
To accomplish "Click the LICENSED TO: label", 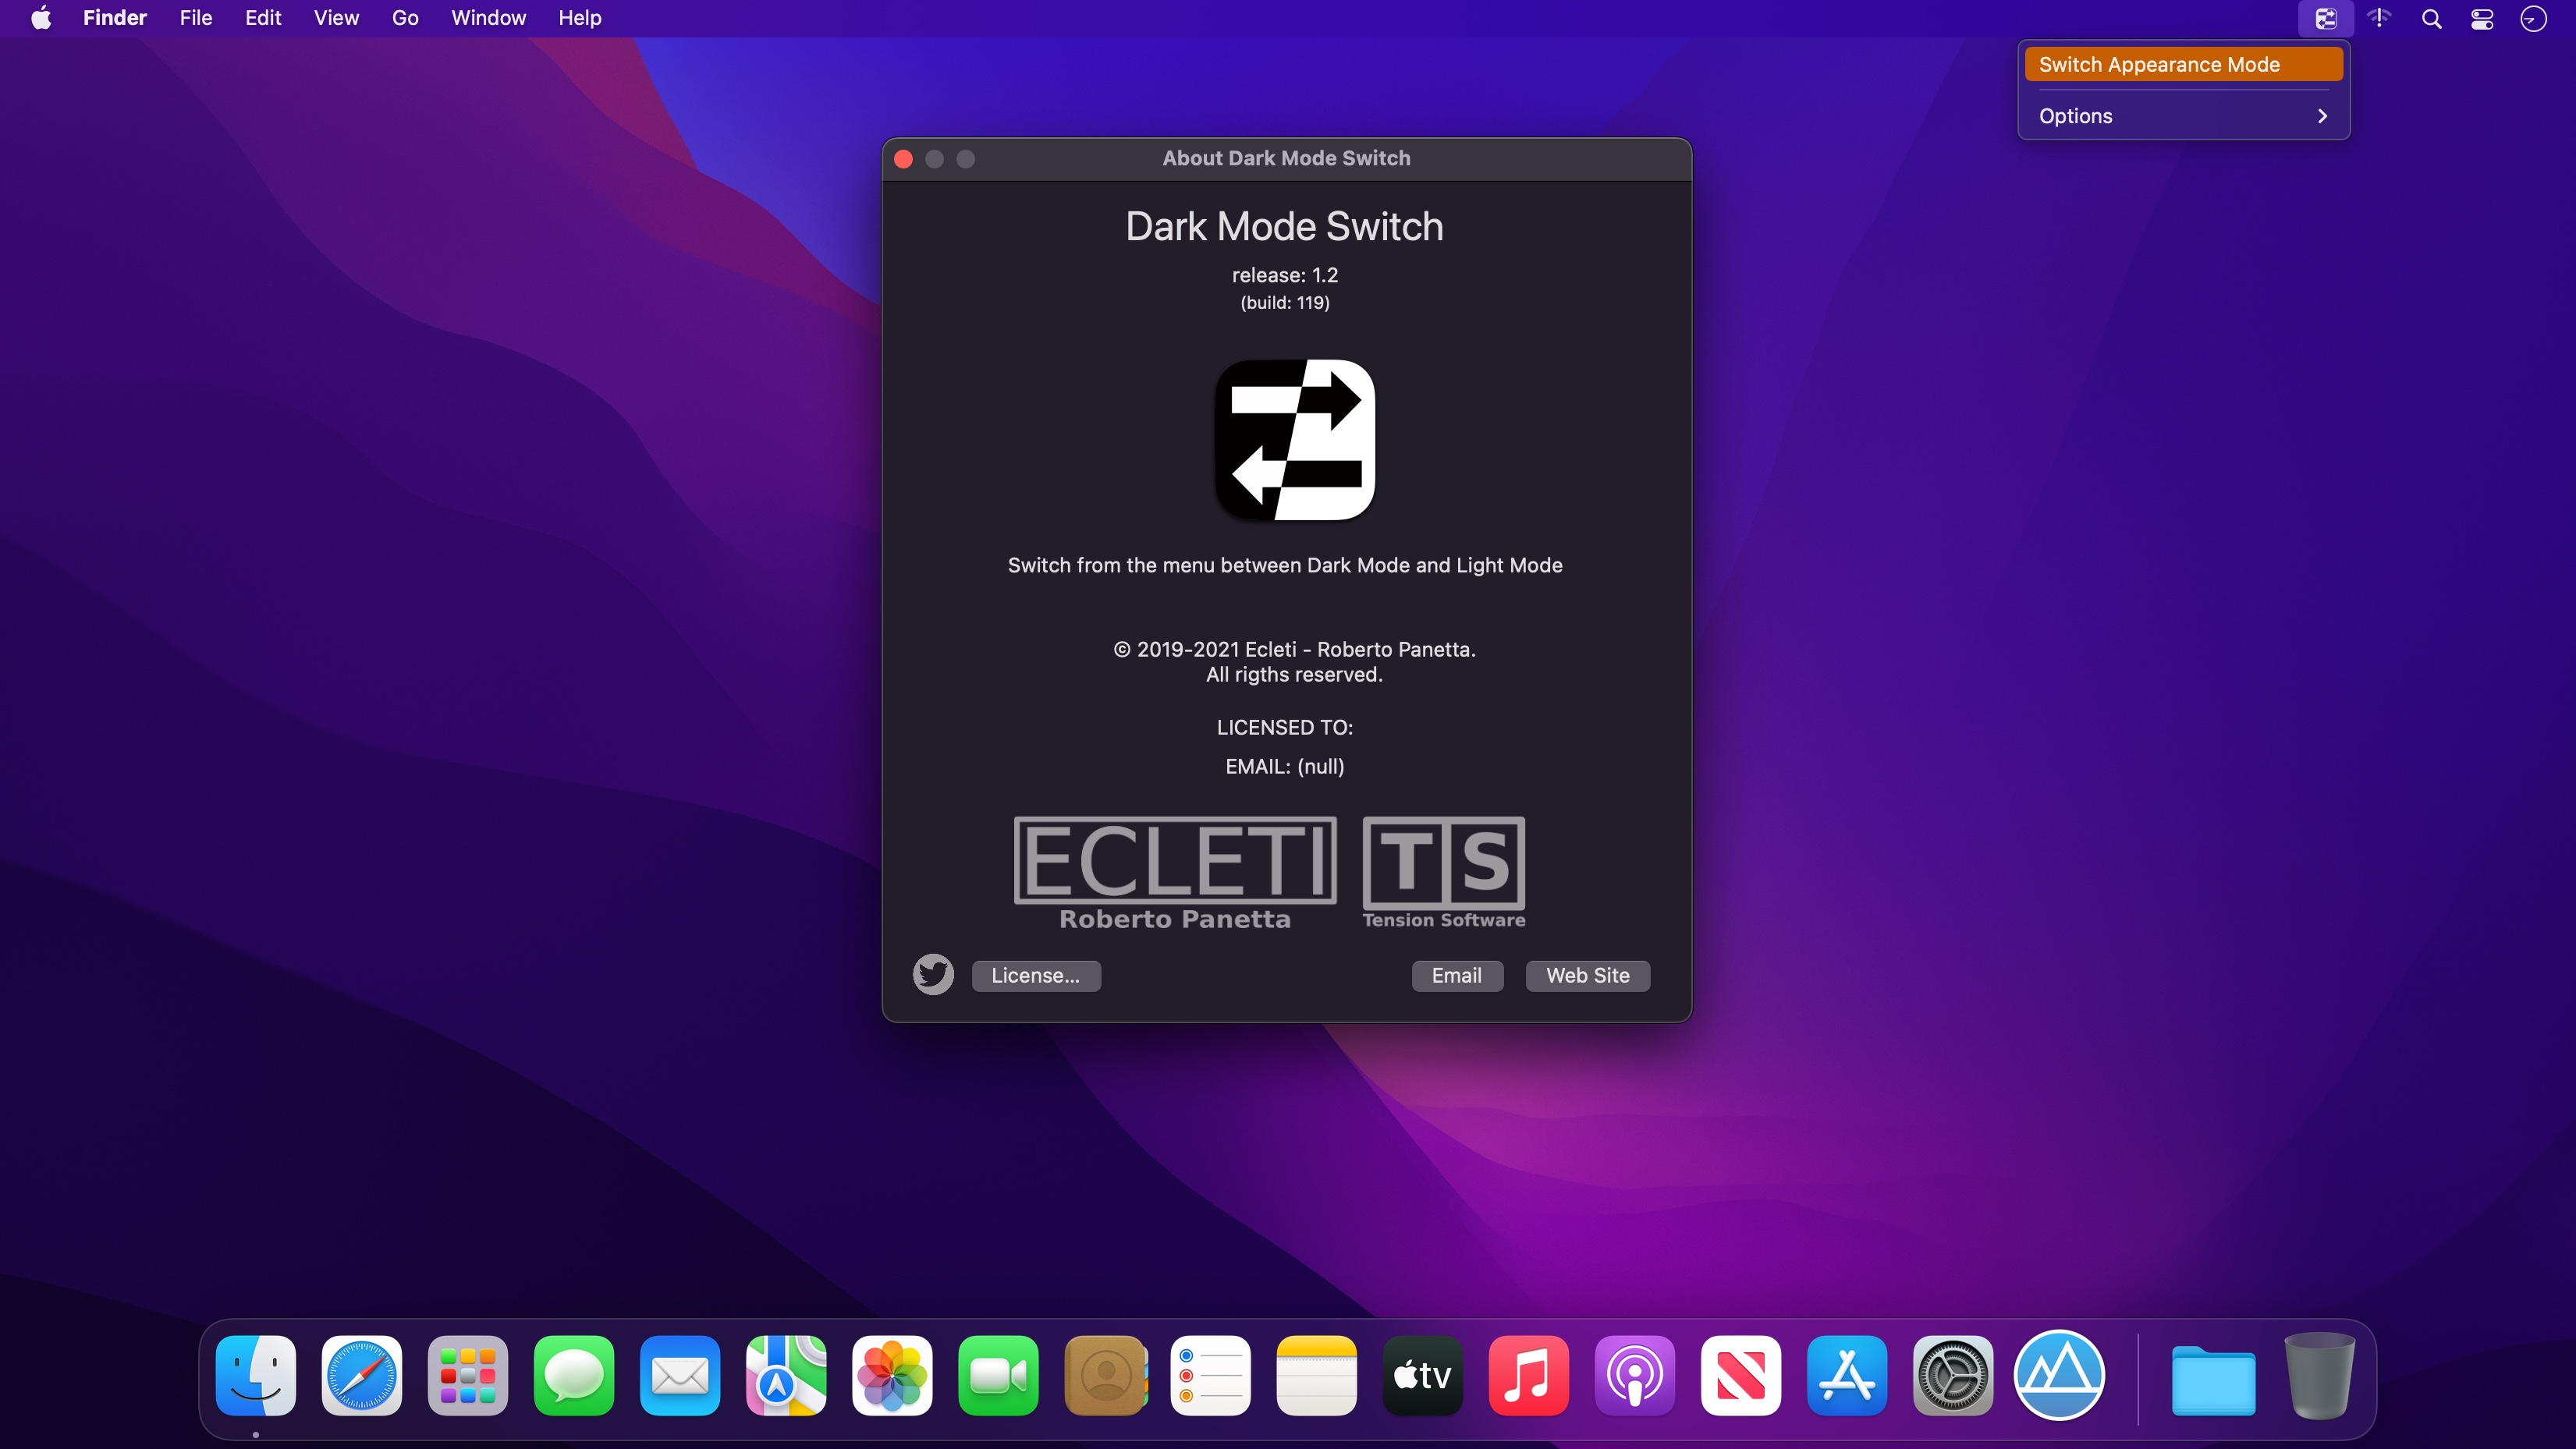I will coord(1285,728).
